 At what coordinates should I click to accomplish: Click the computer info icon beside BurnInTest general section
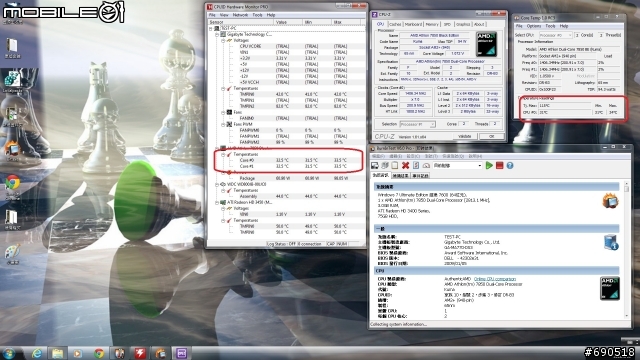point(611,242)
